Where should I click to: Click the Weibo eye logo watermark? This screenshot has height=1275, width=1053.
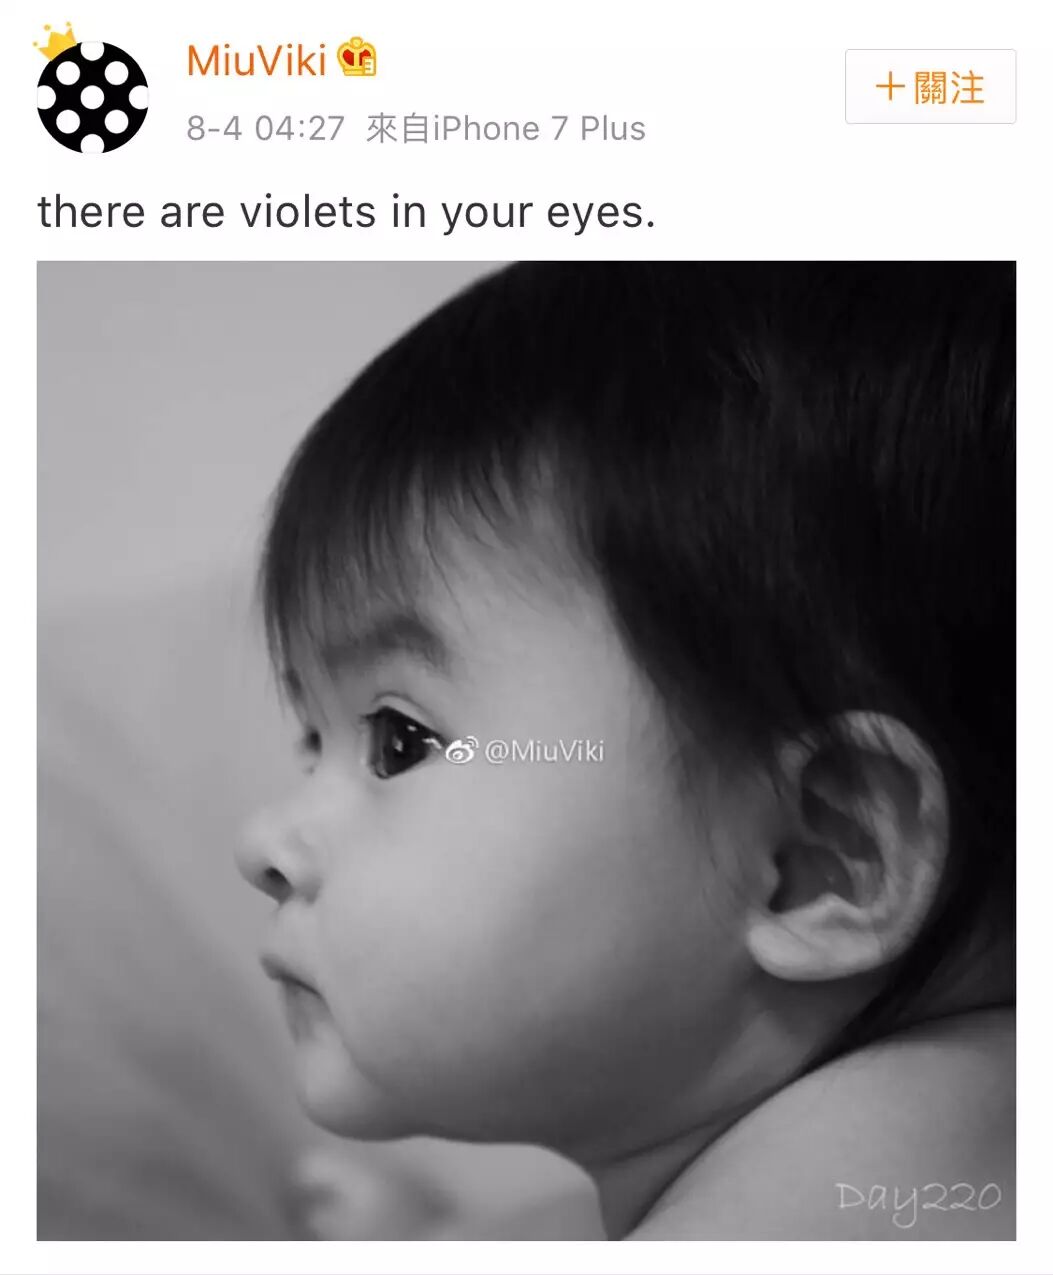coord(461,750)
